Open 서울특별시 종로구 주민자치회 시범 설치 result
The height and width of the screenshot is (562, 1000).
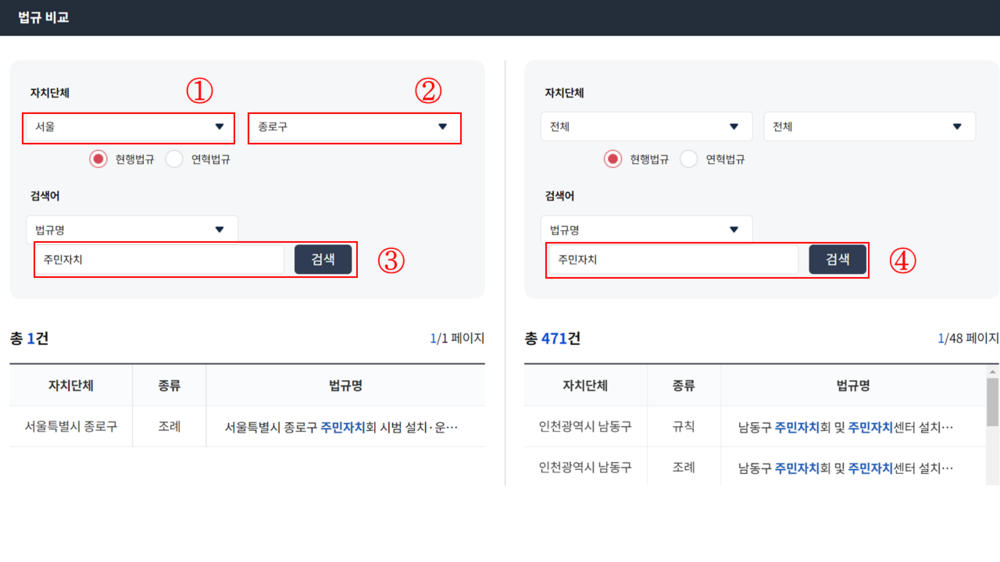[x=341, y=427]
